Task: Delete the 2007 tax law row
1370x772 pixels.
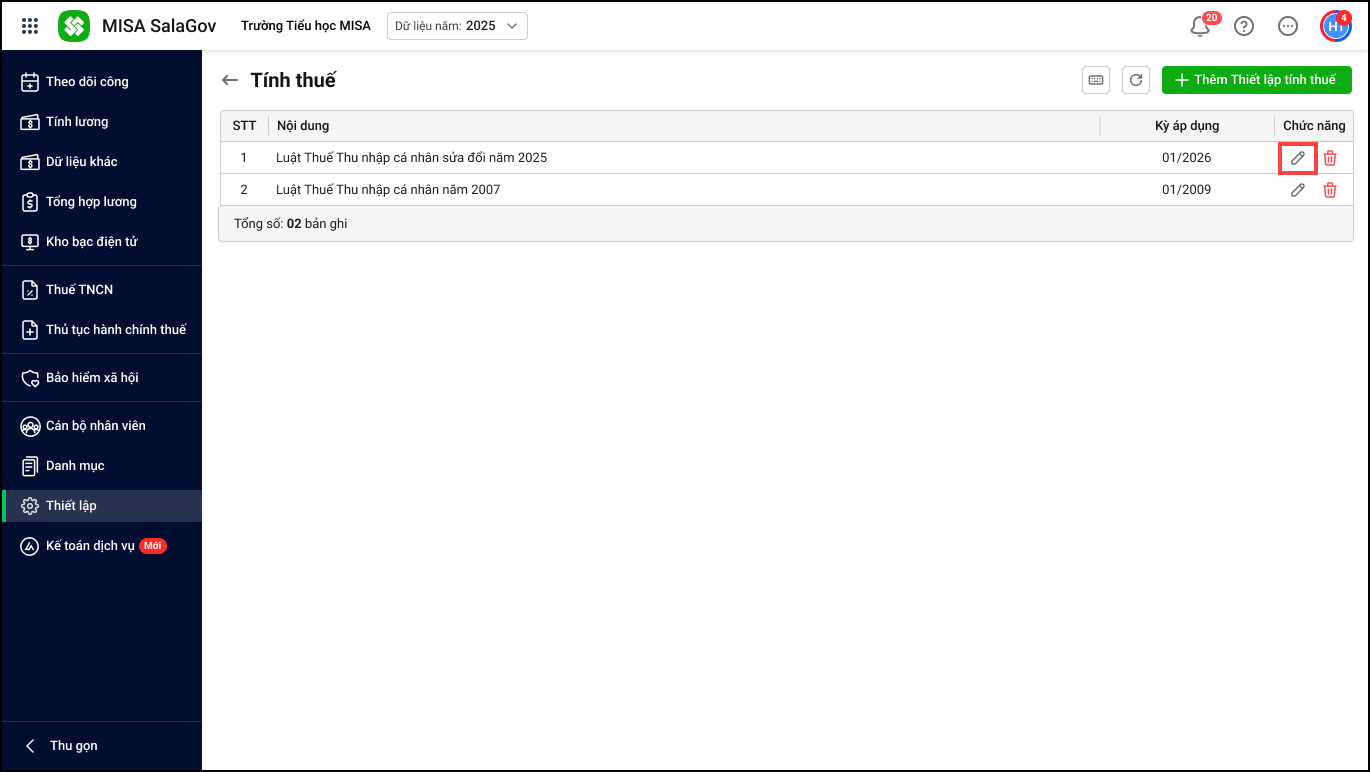Action: click(x=1330, y=190)
